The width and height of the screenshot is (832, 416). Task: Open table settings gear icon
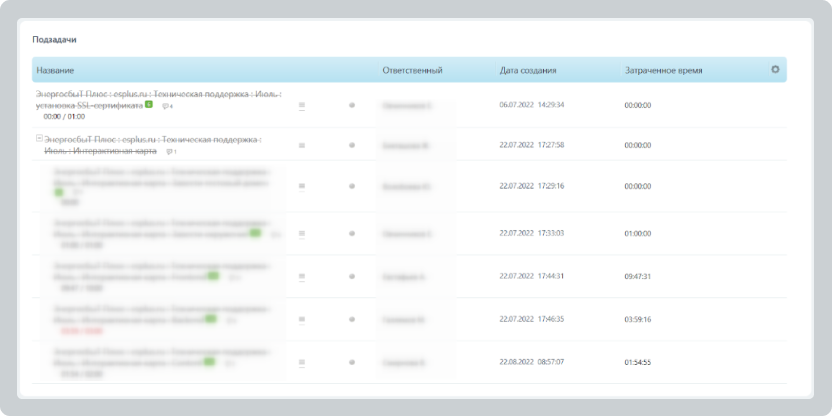pos(775,70)
